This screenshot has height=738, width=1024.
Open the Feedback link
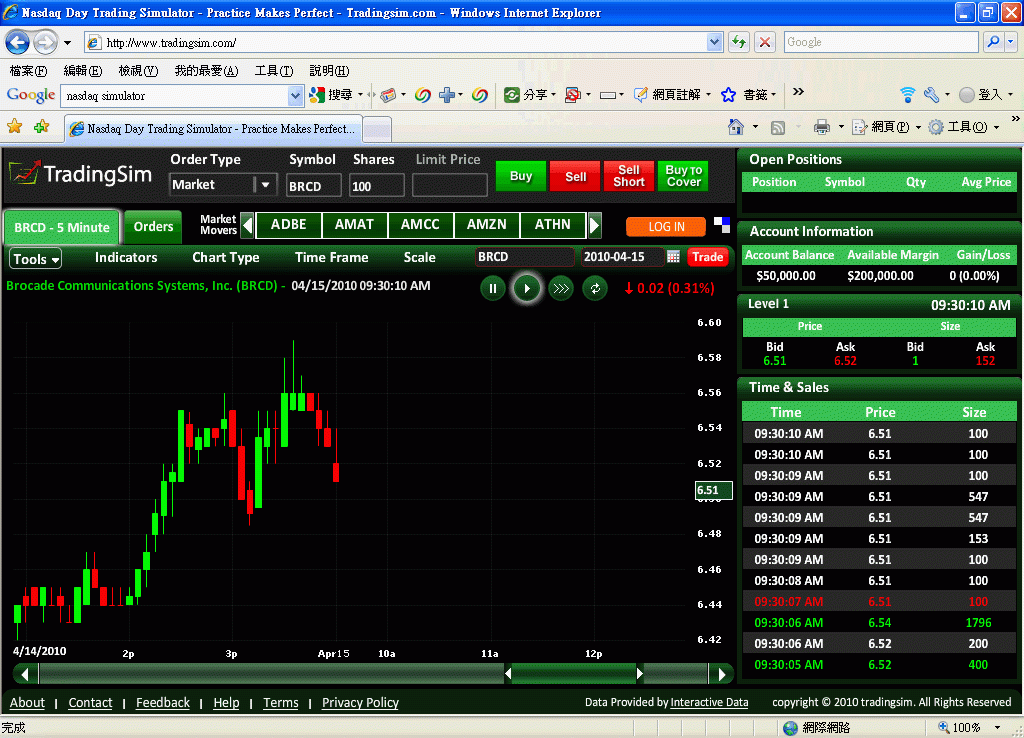click(163, 703)
